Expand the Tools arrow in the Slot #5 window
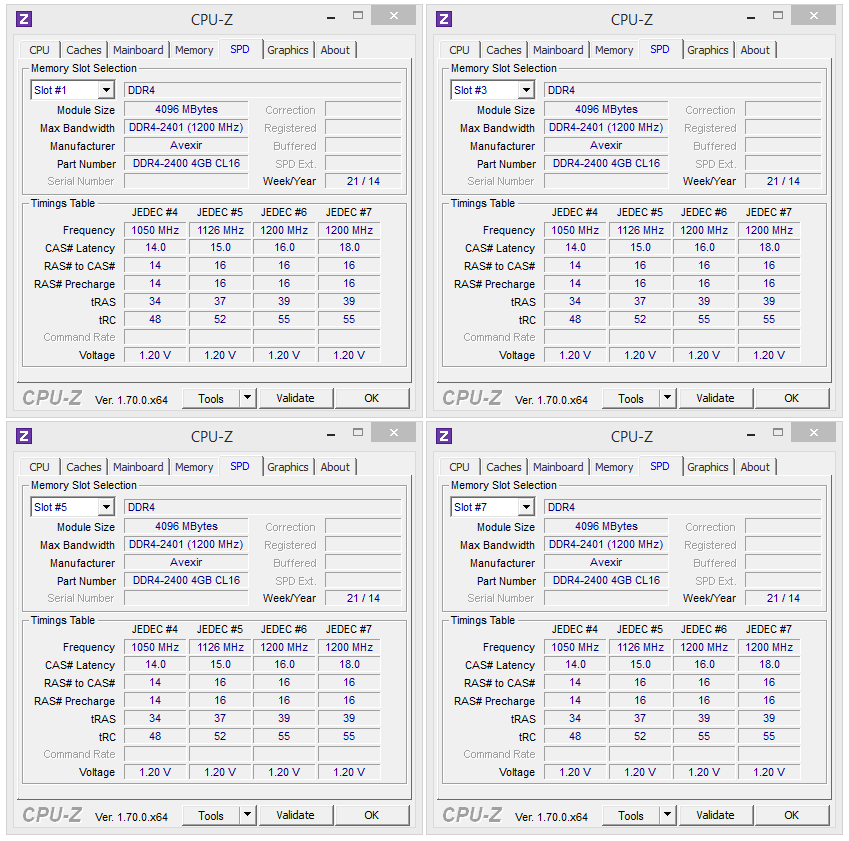Image resolution: width=849 pixels, height=841 pixels. 247,815
